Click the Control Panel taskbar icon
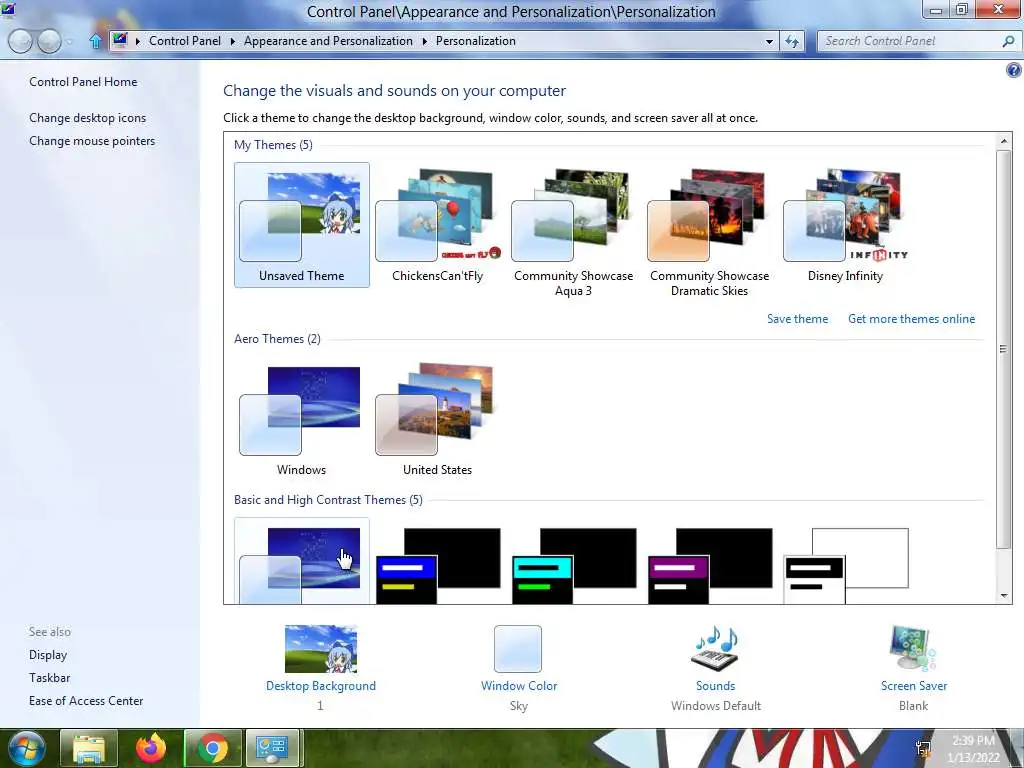The width and height of the screenshot is (1024, 768). point(272,748)
